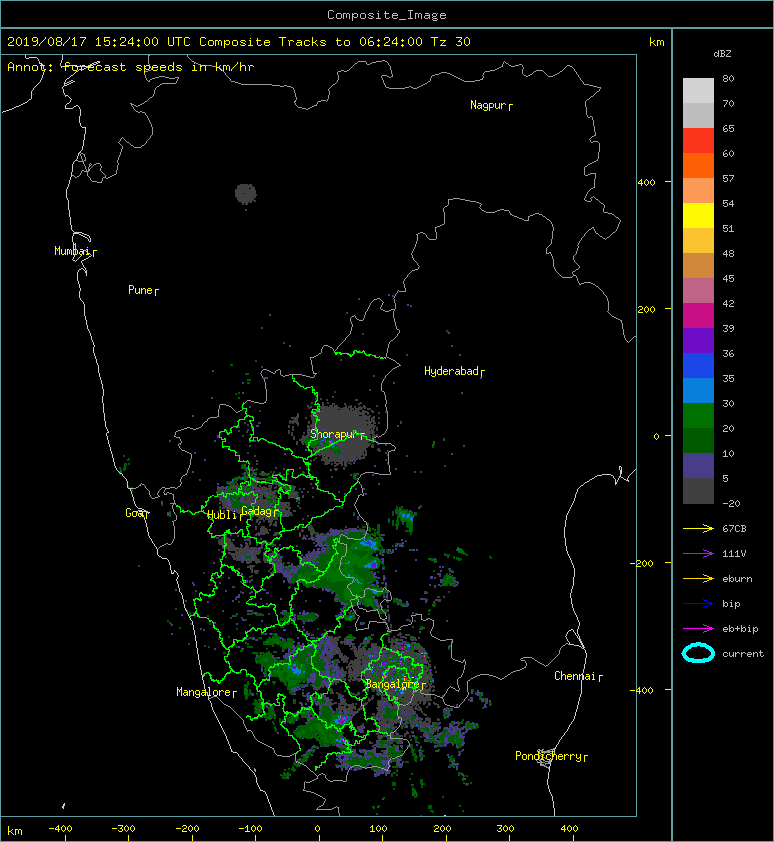This screenshot has height=842, width=774.
Task: Pick the dark orange dBZ swatch near 60
Action: click(698, 165)
